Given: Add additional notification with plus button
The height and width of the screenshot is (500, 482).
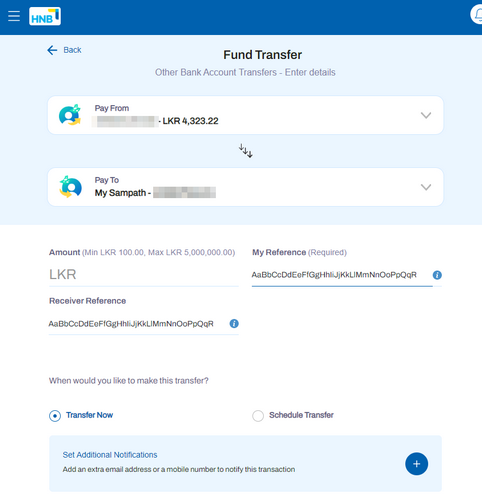Looking at the screenshot, I should pos(416,464).
